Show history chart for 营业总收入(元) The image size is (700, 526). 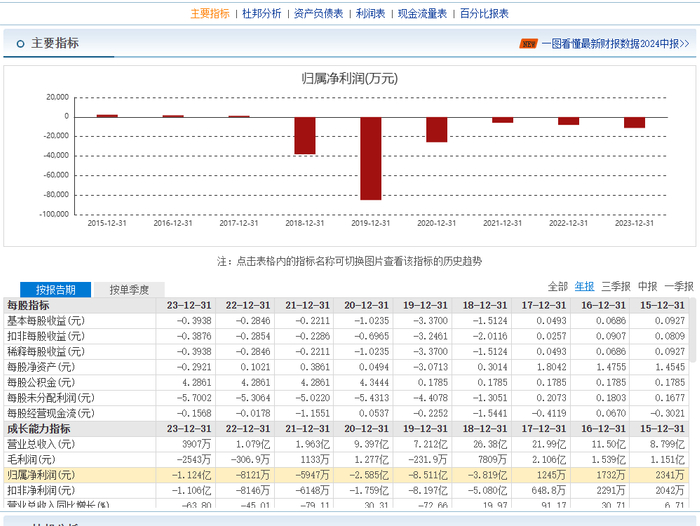(42, 444)
